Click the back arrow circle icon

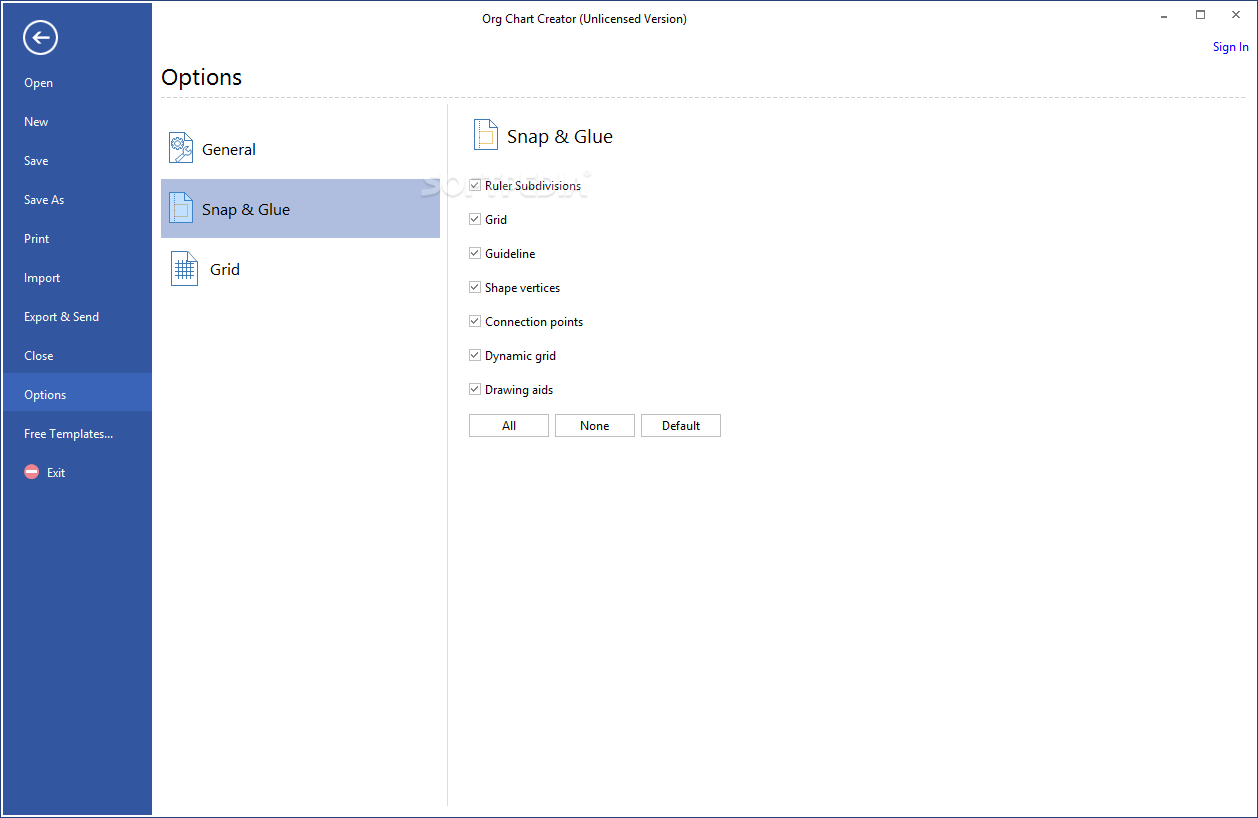[x=40, y=38]
